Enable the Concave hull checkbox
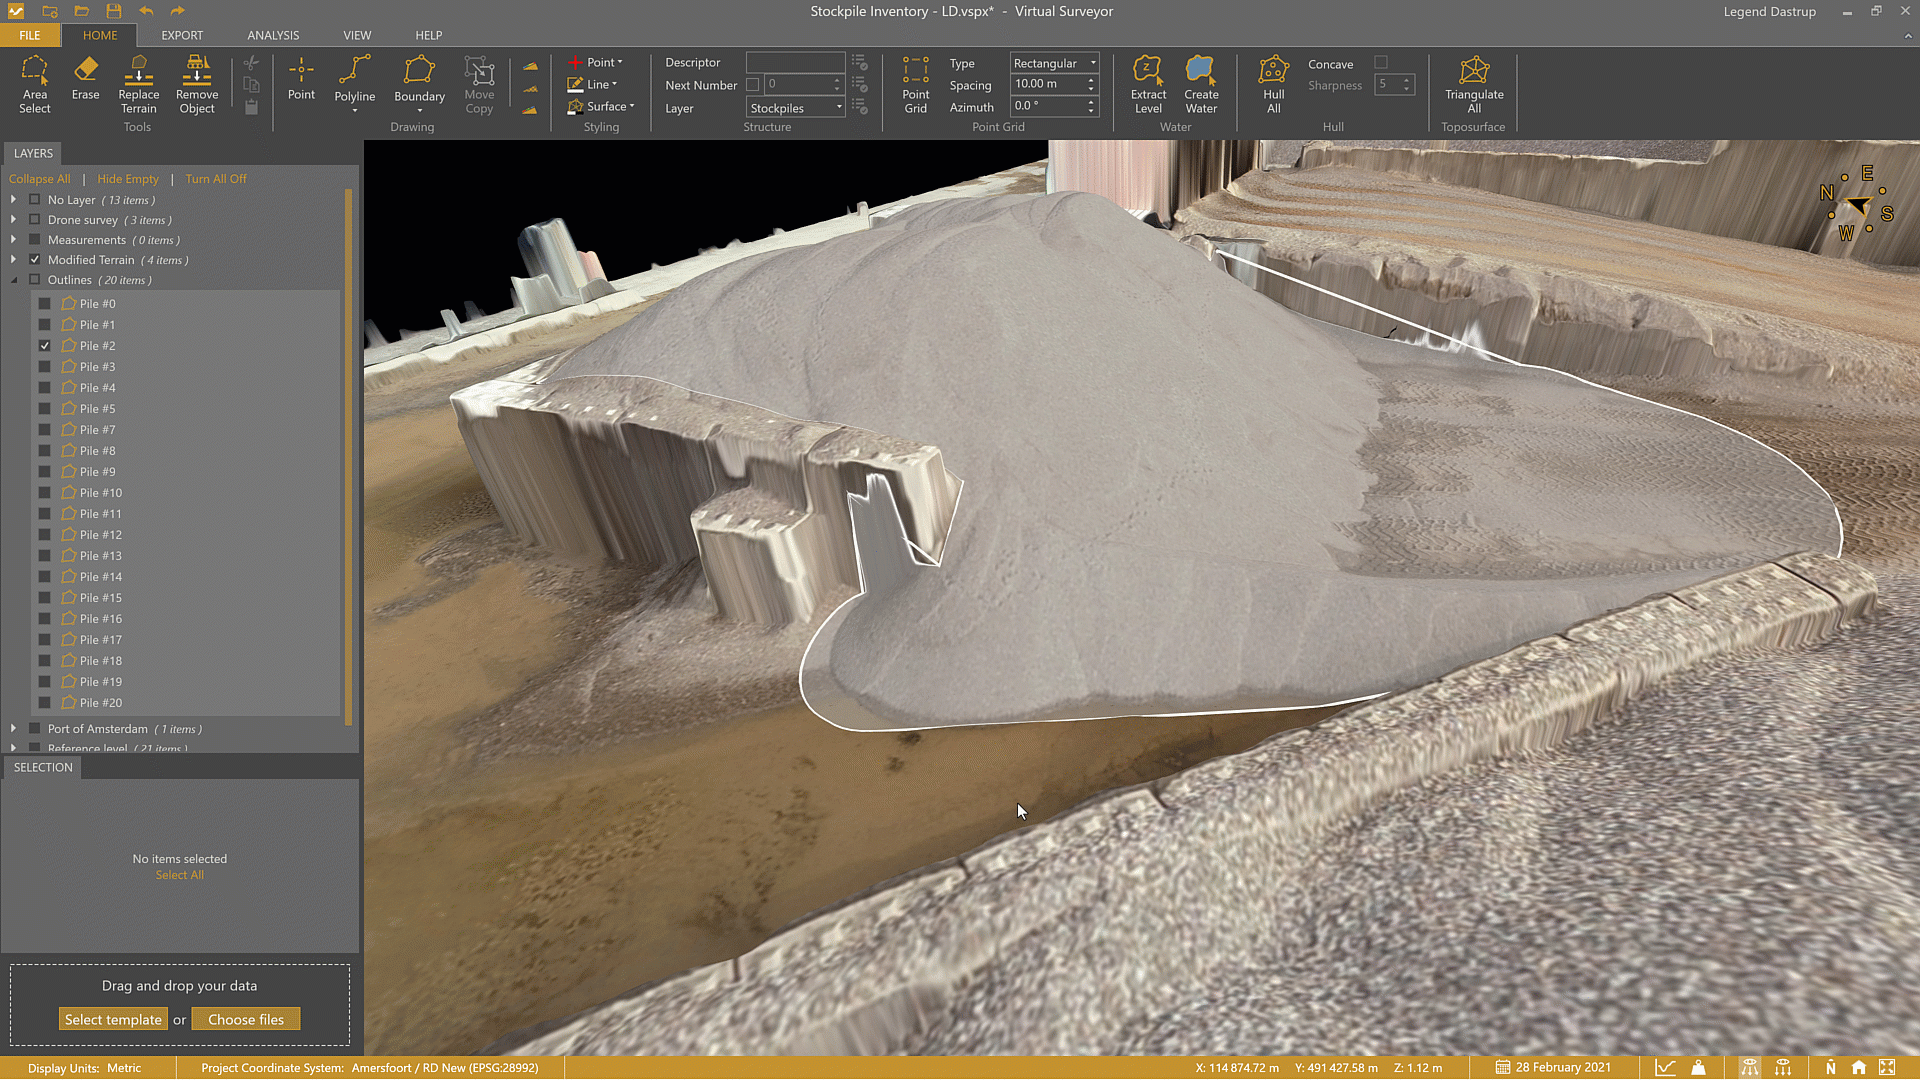The image size is (1920, 1080). pyautogui.click(x=1383, y=62)
